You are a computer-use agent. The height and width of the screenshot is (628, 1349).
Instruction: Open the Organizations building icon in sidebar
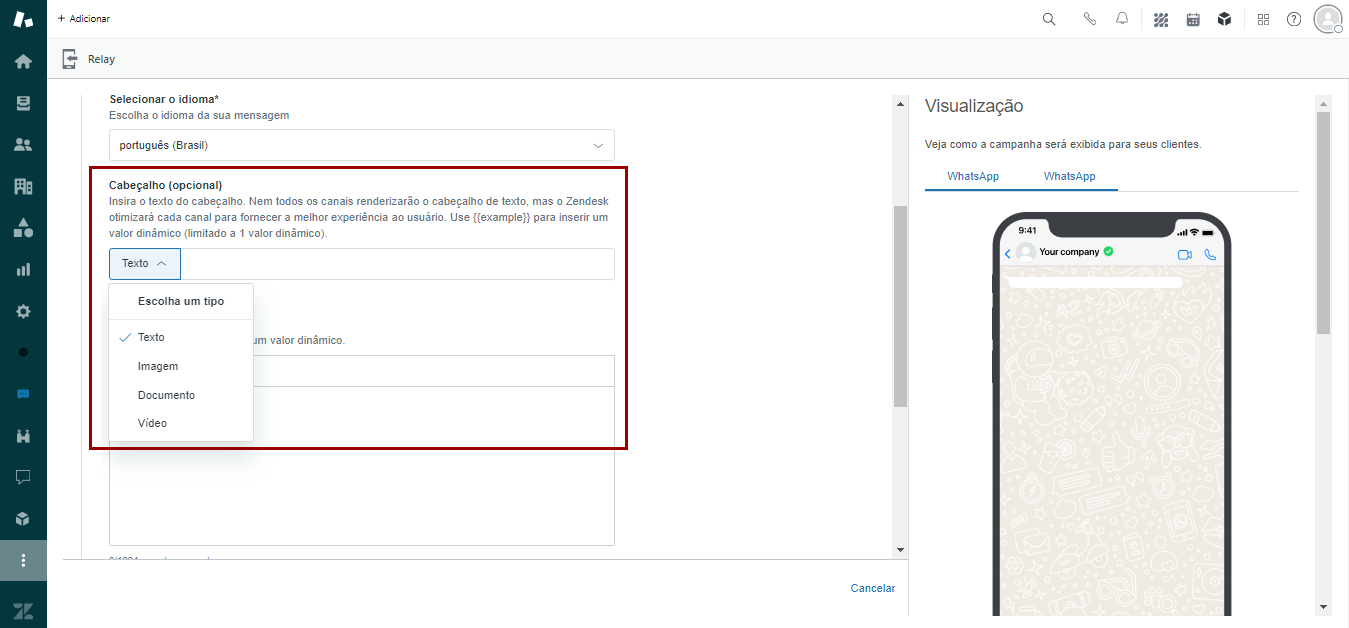coord(23,186)
